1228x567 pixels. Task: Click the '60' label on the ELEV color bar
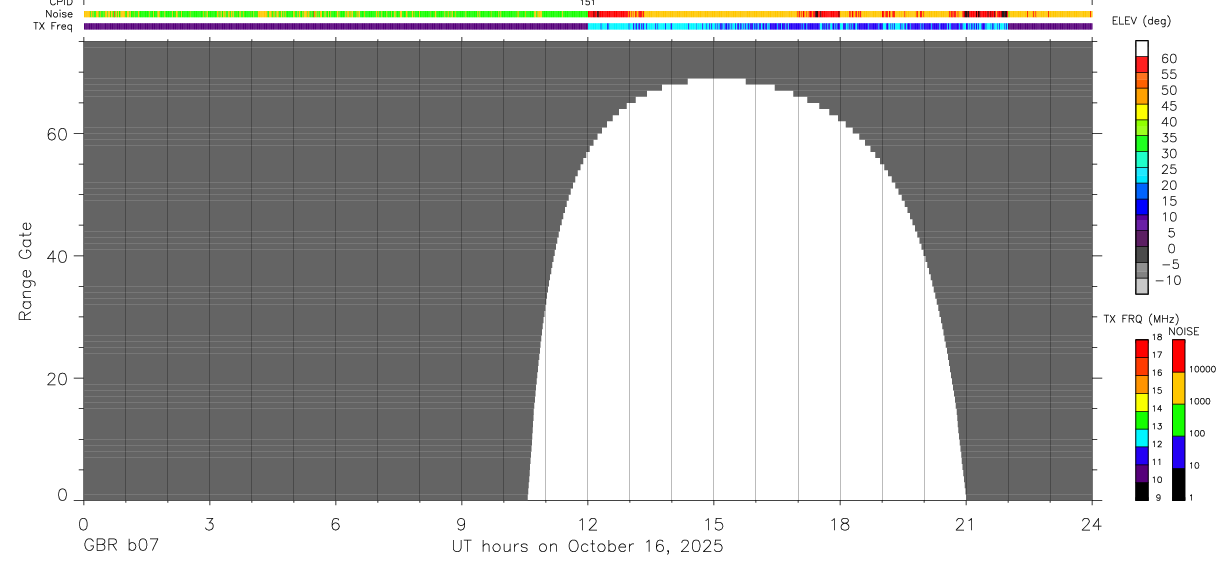1169,58
